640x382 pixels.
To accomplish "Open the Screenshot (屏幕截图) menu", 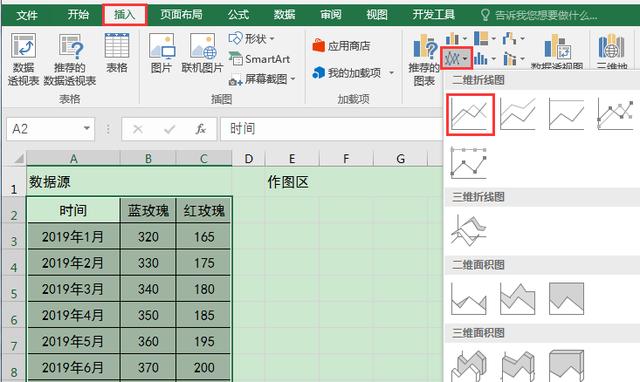I will pos(262,79).
